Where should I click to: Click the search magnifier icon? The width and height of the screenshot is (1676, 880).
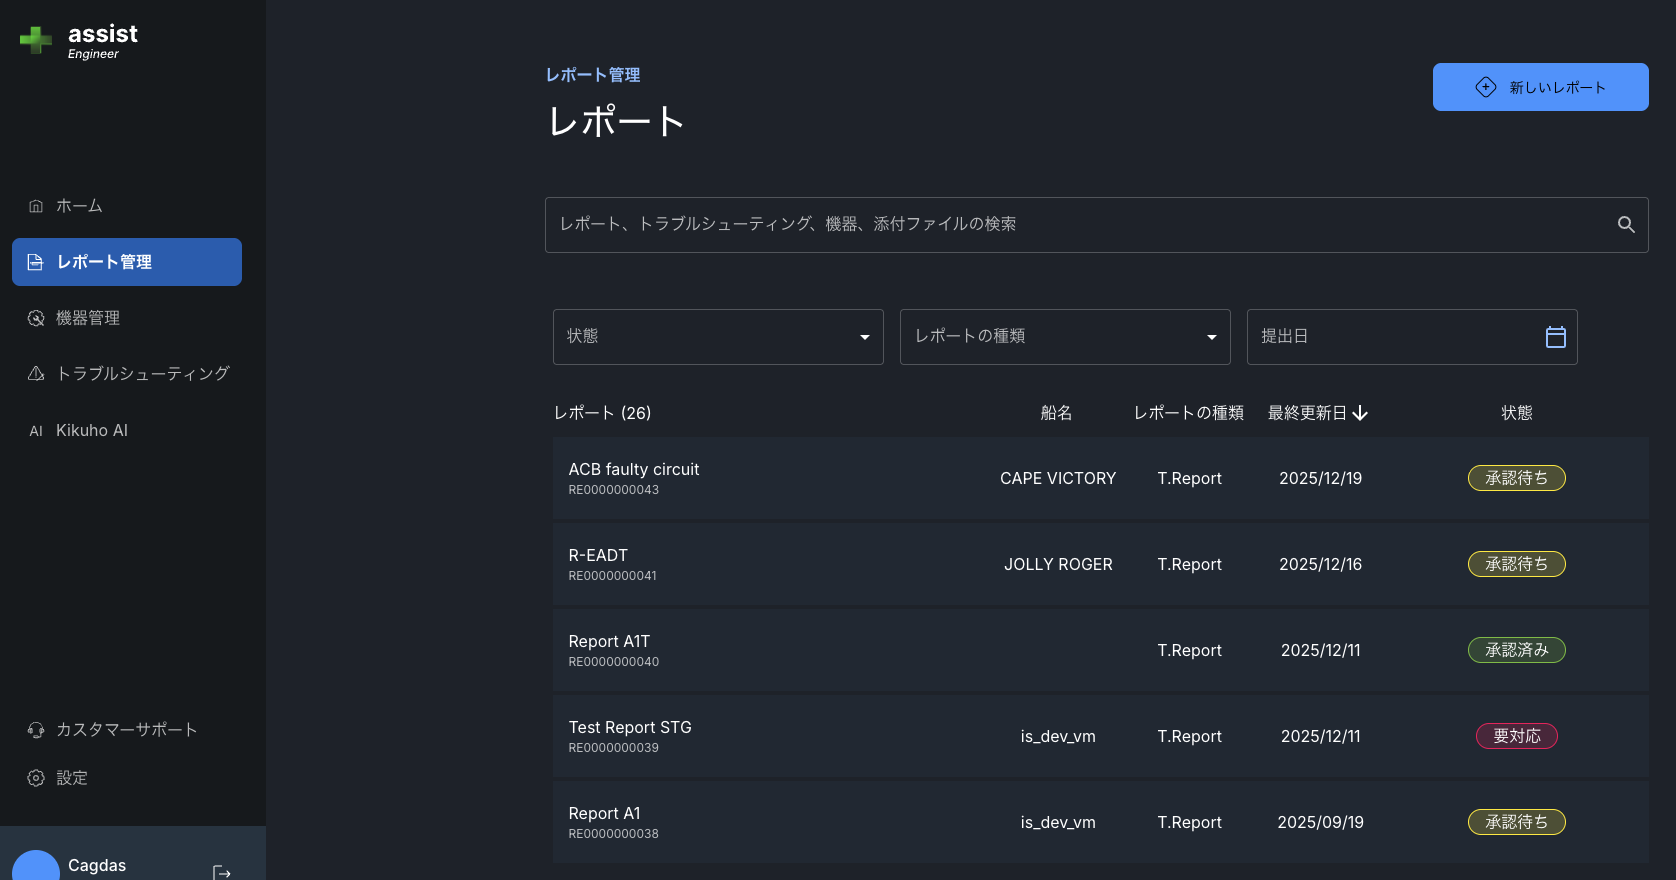(1626, 225)
